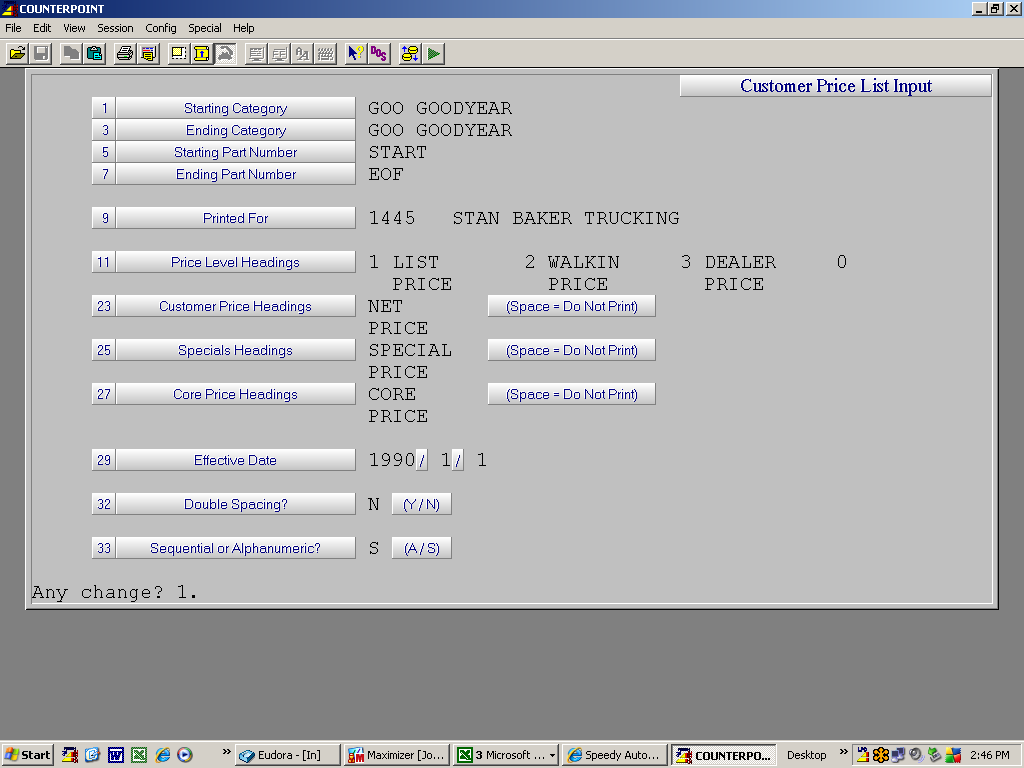Click the Starting Part Number button

click(x=236, y=152)
